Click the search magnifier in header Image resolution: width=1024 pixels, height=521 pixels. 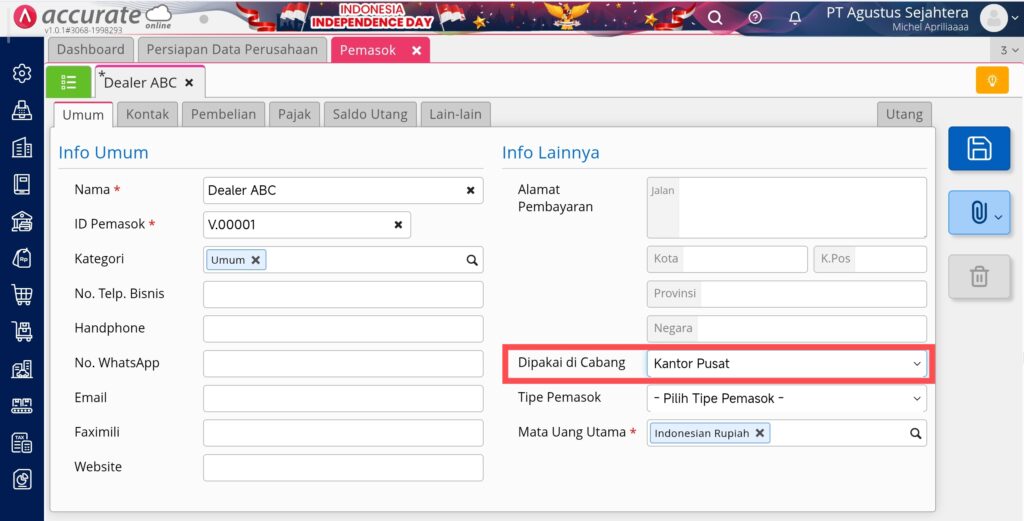715,18
